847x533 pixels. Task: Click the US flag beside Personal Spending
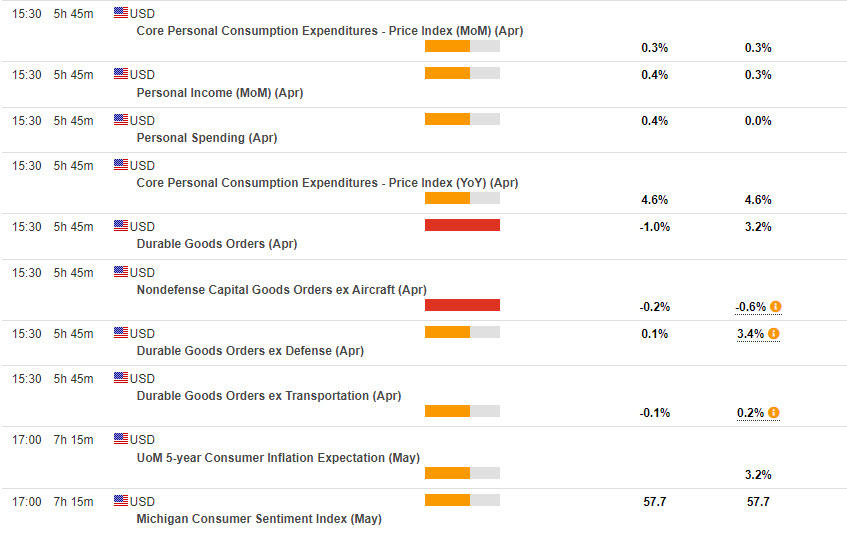[x=121, y=120]
